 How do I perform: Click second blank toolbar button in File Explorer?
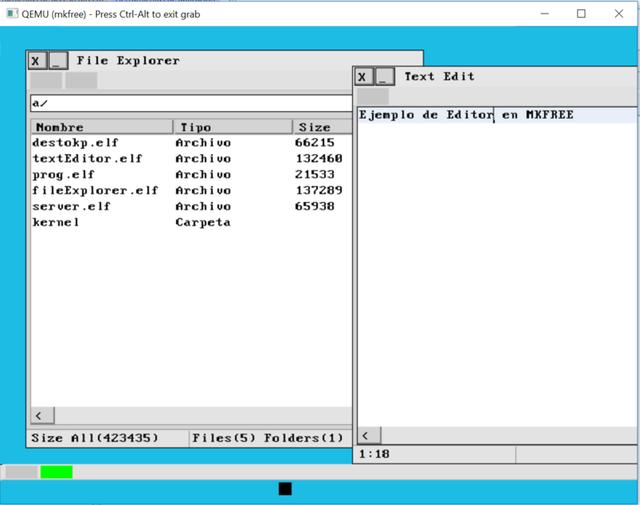point(82,80)
